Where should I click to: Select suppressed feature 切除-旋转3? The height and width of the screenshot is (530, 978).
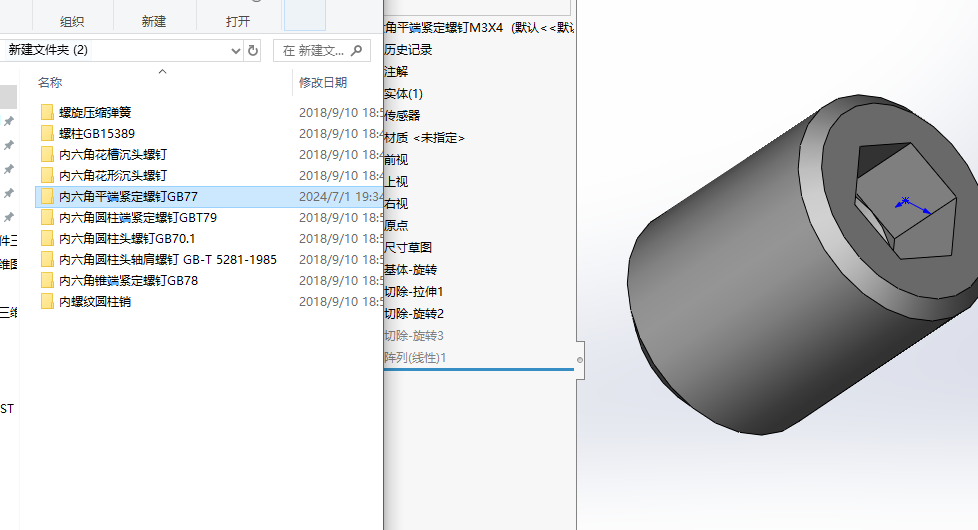[414, 335]
